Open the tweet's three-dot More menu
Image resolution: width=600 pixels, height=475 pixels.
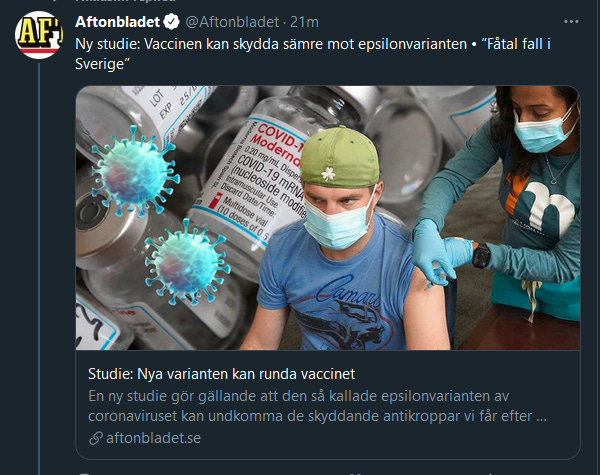pyautogui.click(x=571, y=22)
